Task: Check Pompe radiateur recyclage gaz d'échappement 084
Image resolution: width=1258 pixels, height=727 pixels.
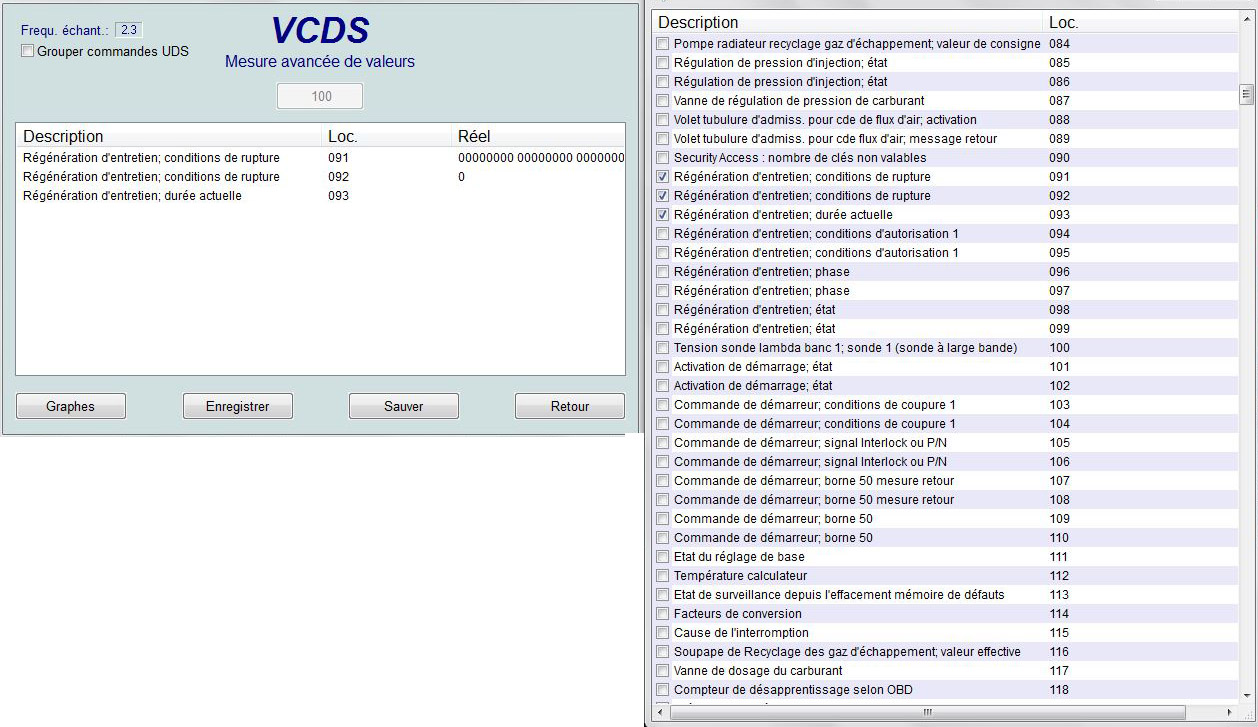Action: tap(662, 44)
